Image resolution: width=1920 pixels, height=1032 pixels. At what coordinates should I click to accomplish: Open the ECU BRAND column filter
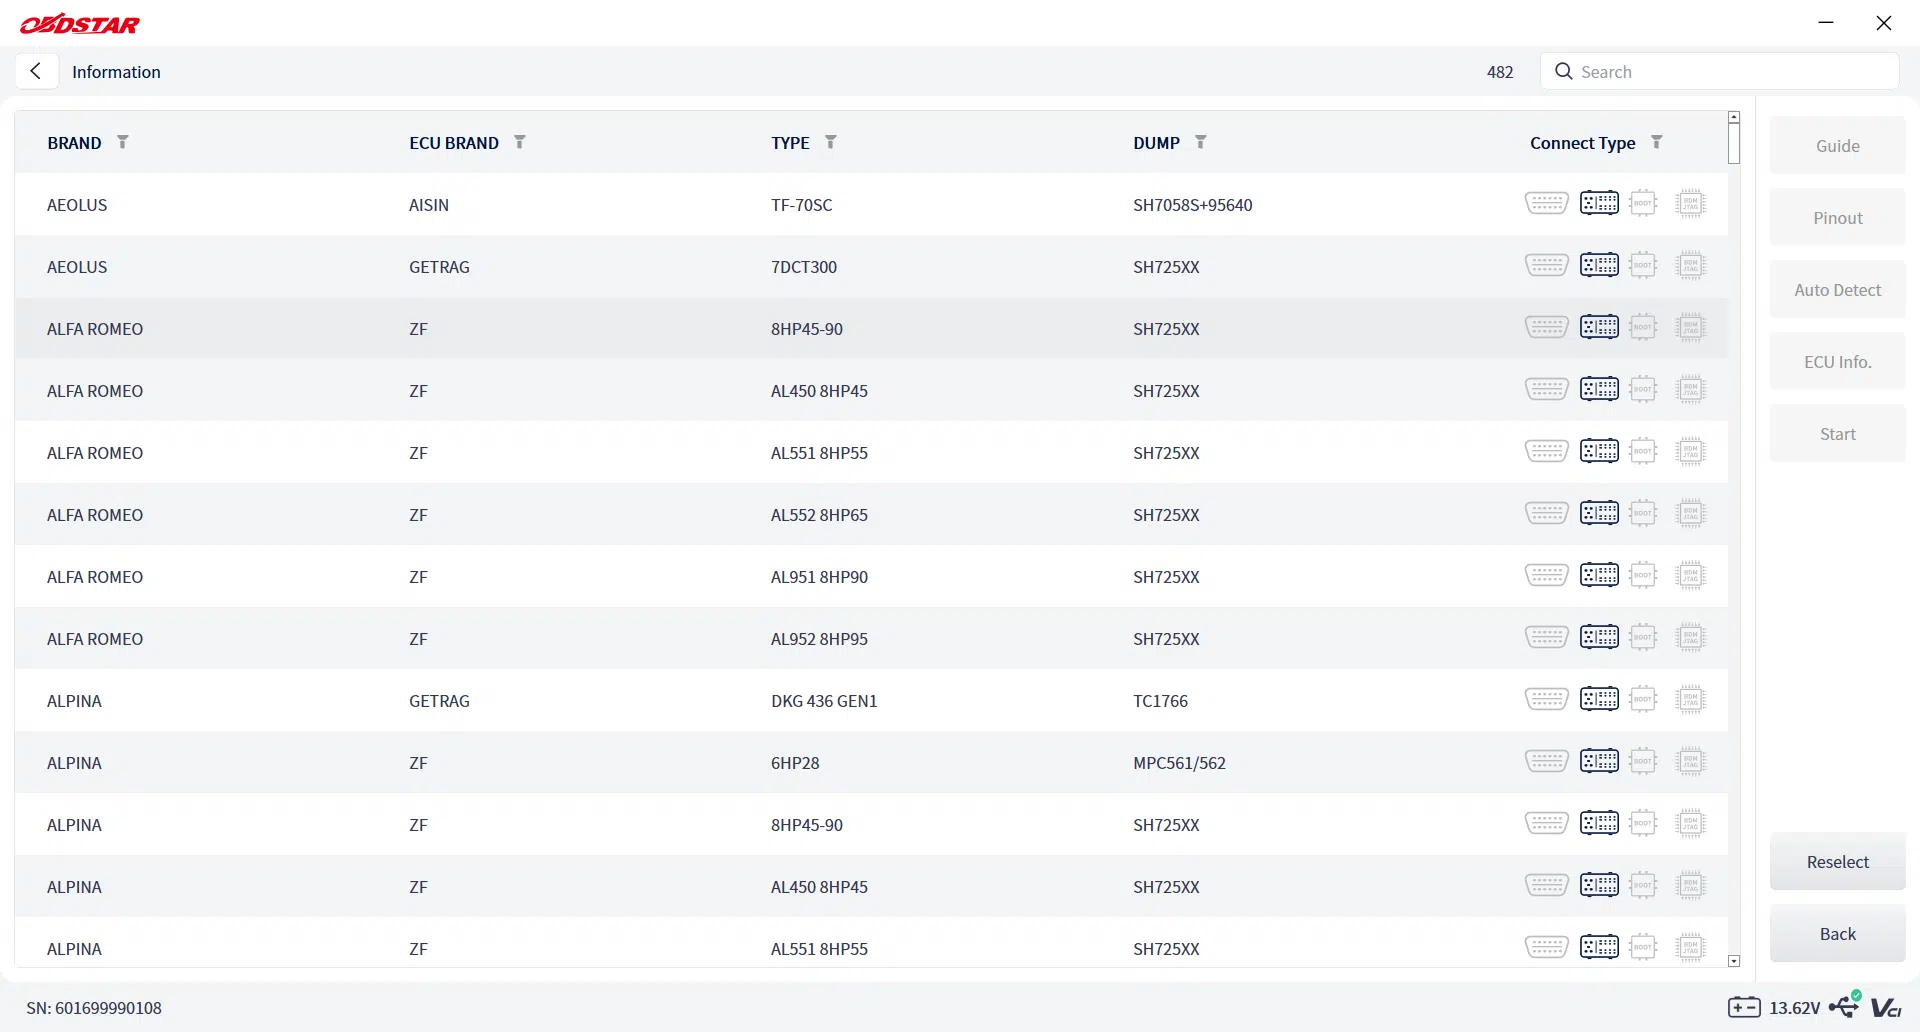[x=520, y=142]
